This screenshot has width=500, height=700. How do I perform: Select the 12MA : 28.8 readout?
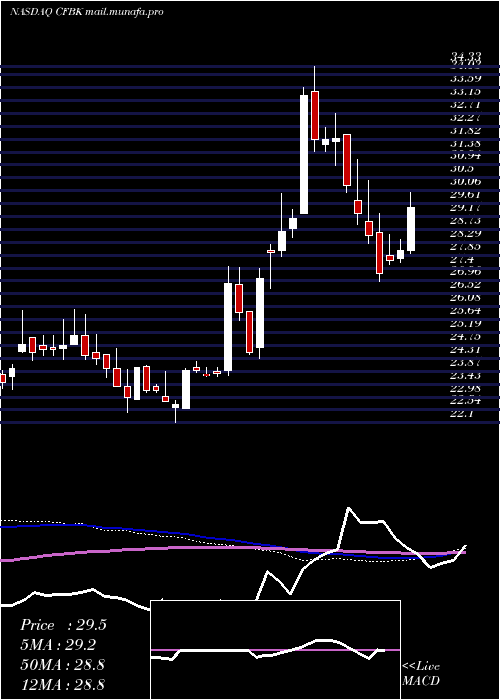click(62, 684)
